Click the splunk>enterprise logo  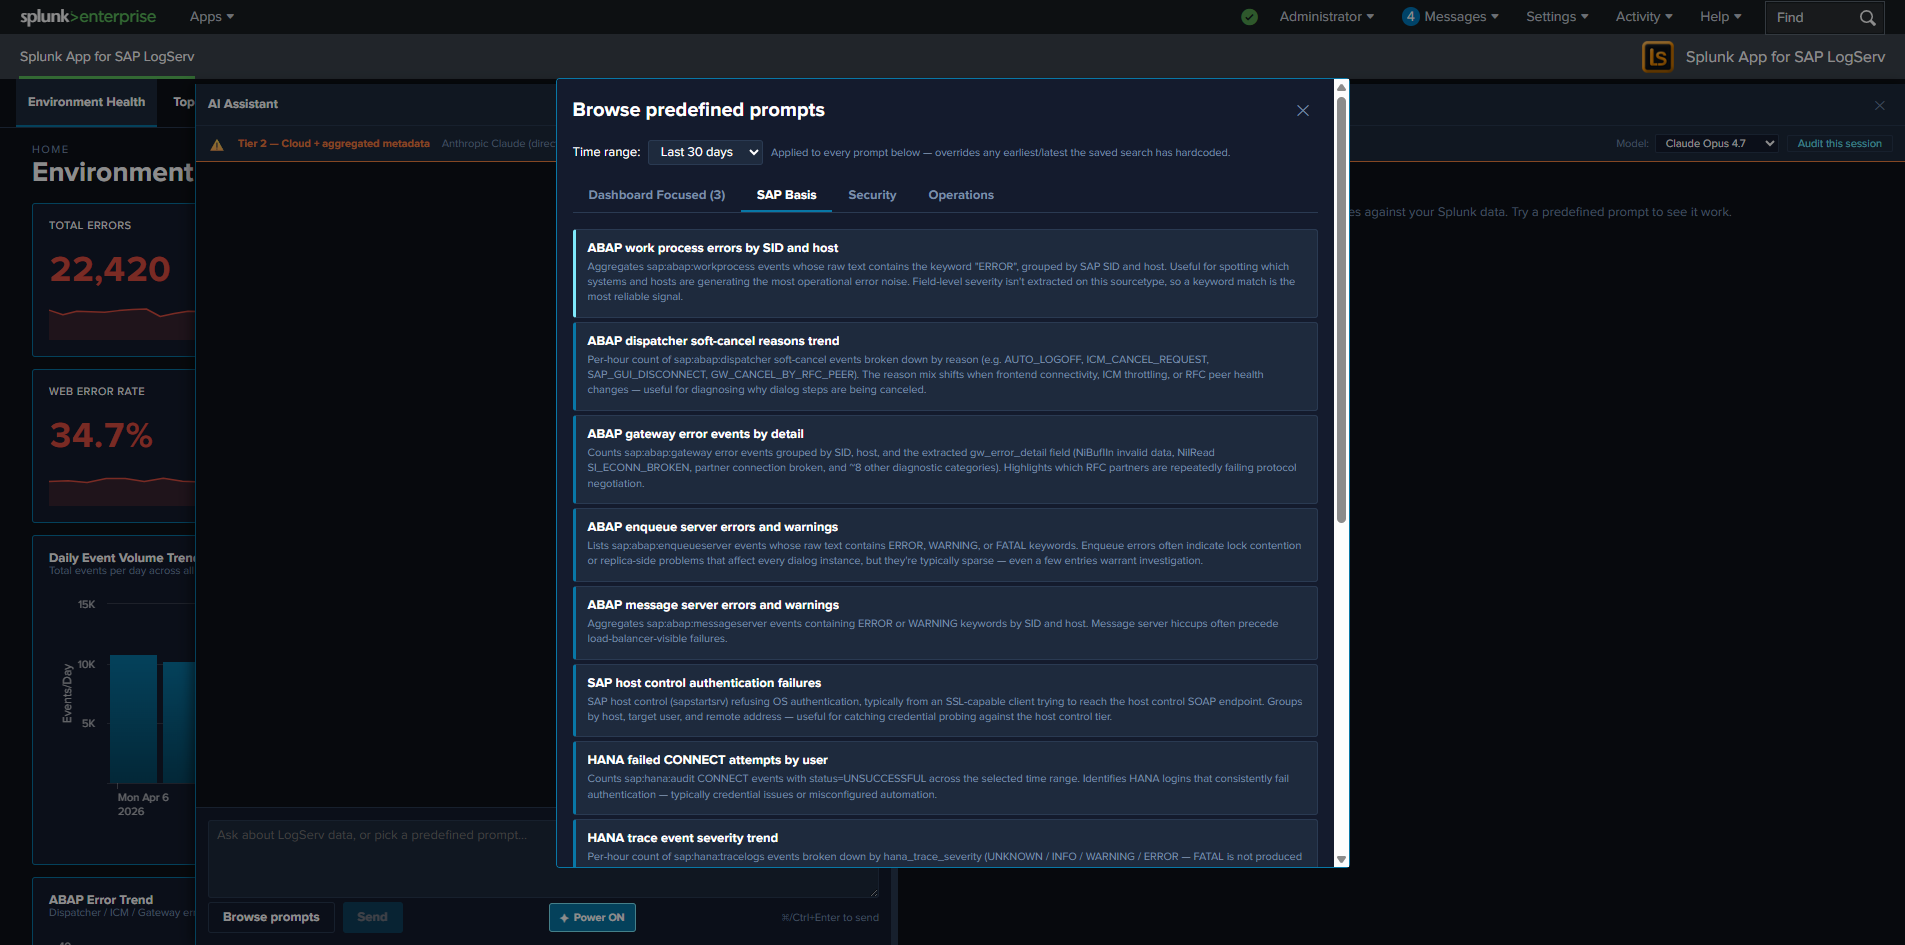coord(88,17)
